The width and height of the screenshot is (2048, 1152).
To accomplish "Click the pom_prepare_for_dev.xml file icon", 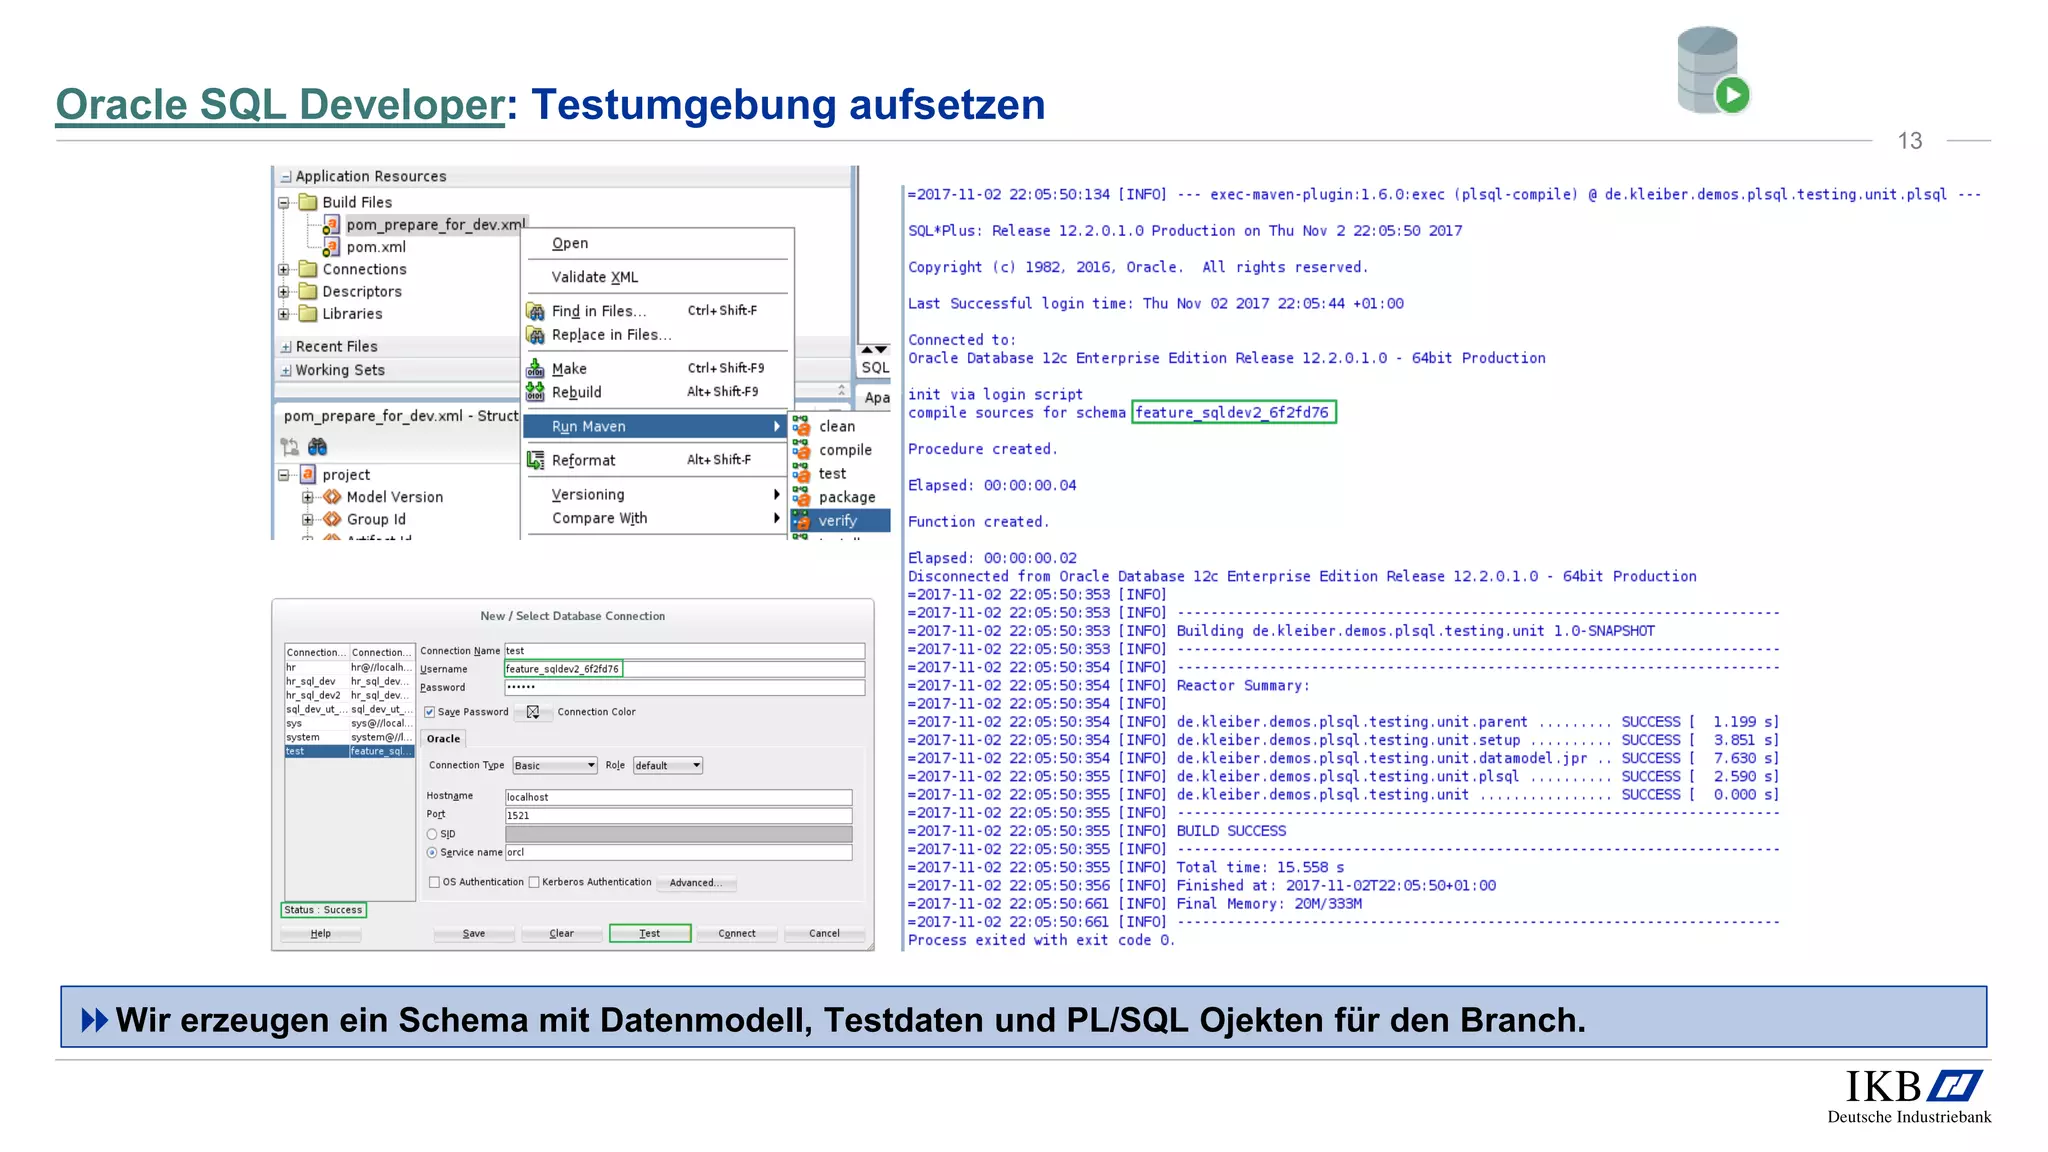I will coord(331,225).
